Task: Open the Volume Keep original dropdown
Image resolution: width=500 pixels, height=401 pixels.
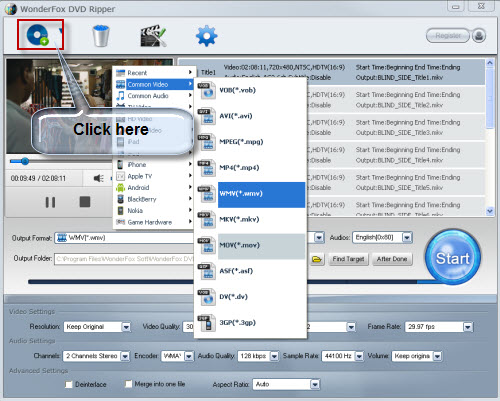Action: pos(437,356)
